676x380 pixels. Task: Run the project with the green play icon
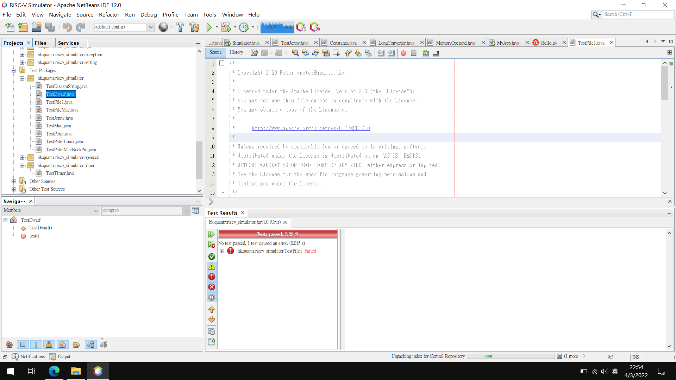tap(209, 27)
